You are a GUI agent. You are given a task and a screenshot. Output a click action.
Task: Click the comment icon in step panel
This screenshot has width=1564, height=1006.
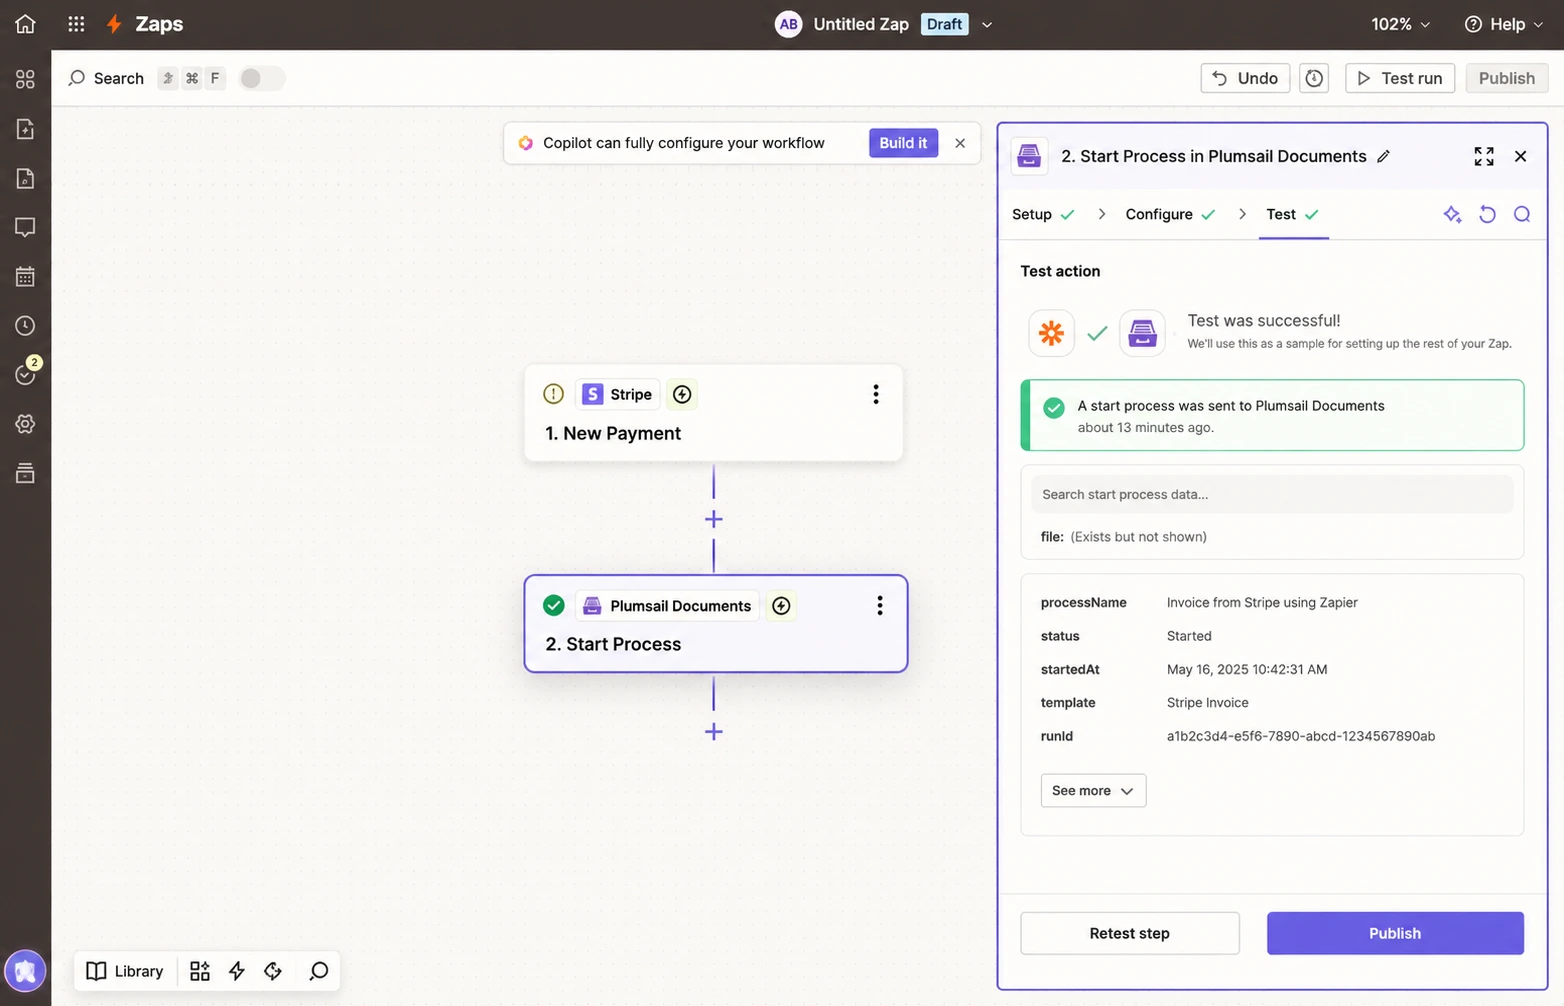1522,214
